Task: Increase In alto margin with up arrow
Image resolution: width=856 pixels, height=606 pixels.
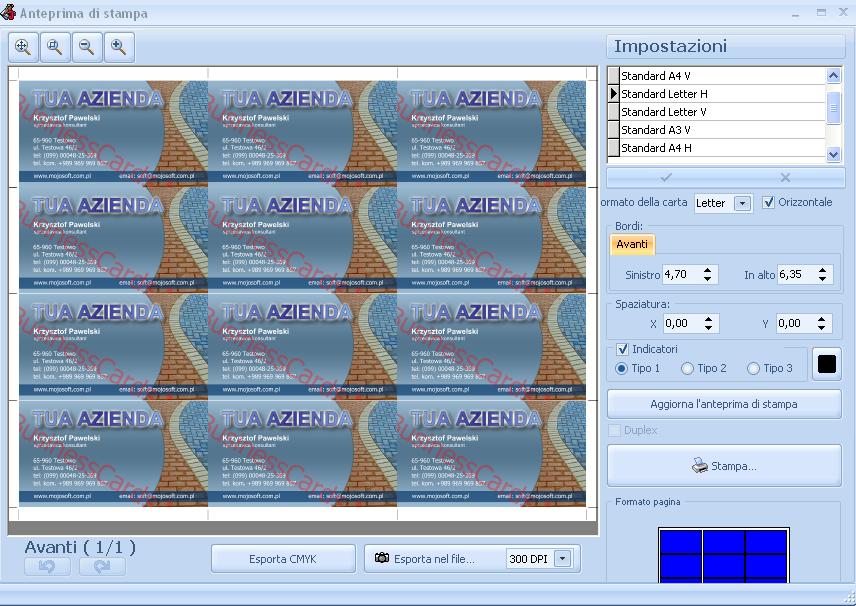Action: click(x=822, y=270)
